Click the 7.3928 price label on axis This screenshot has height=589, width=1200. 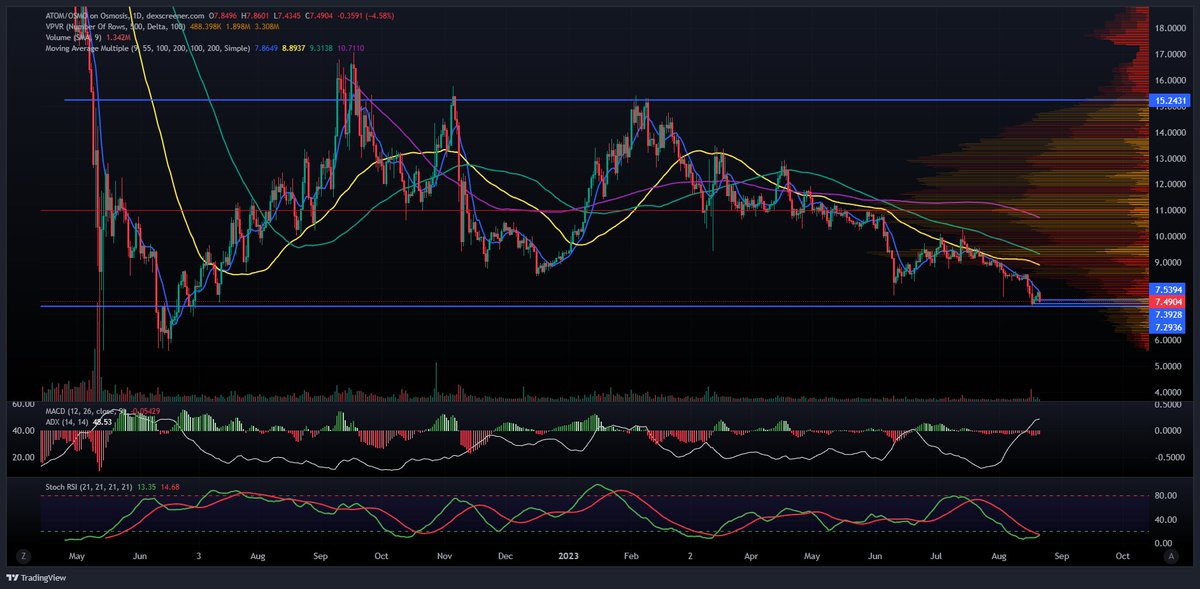coord(1169,313)
